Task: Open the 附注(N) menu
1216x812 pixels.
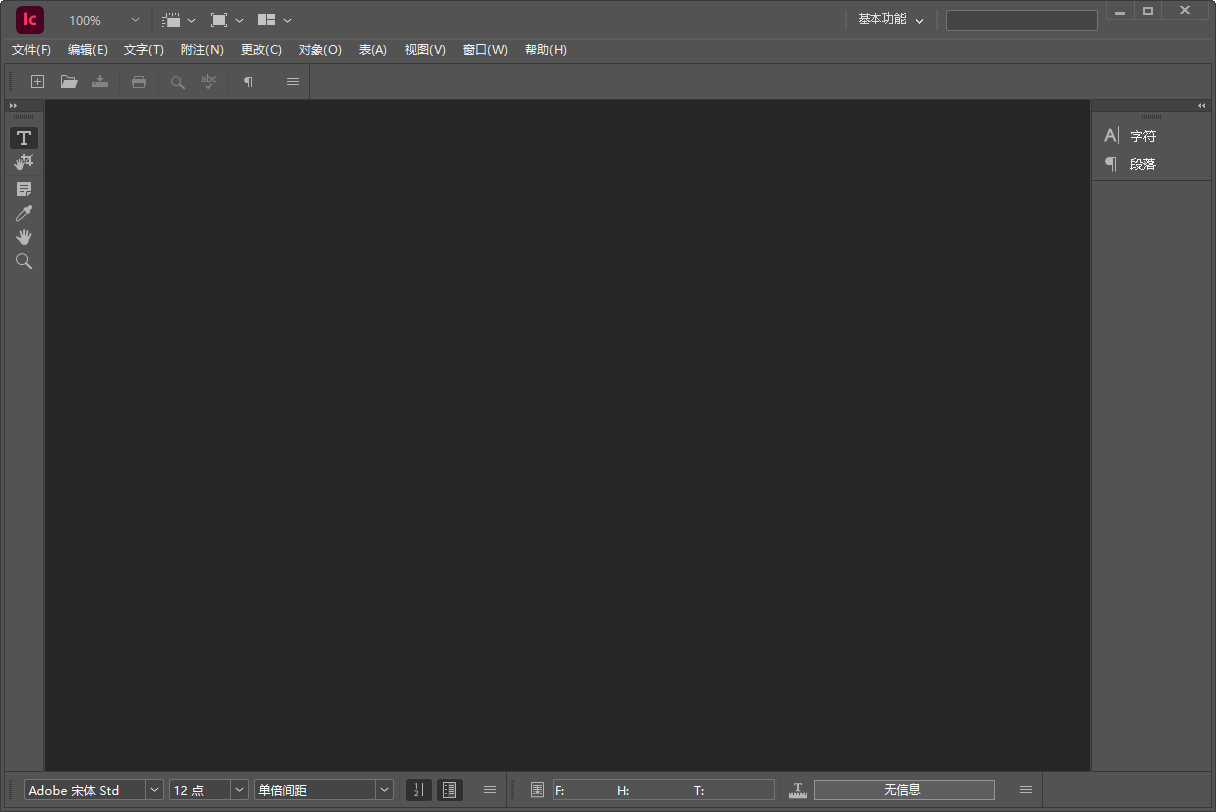Action: pos(202,50)
